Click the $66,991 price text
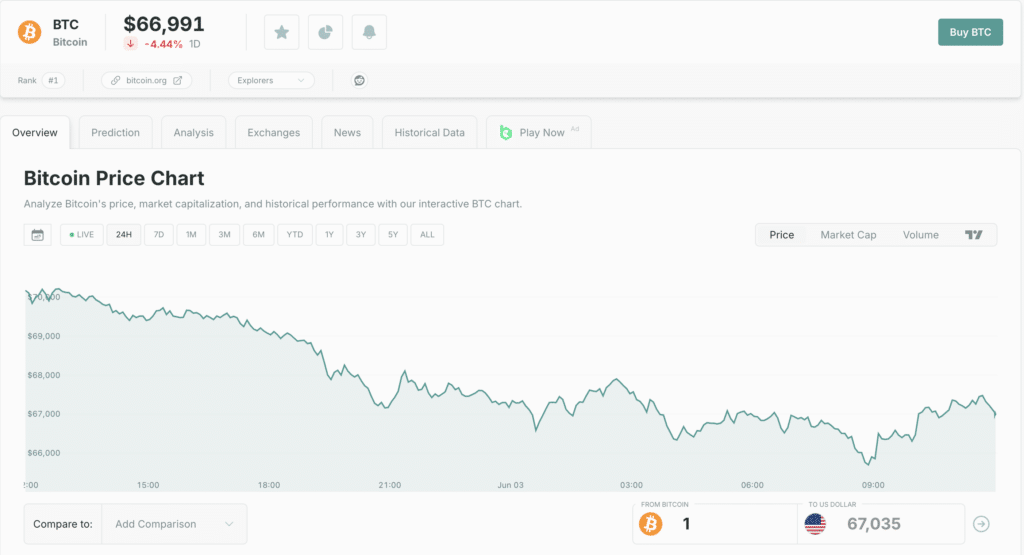1024x555 pixels. click(164, 24)
